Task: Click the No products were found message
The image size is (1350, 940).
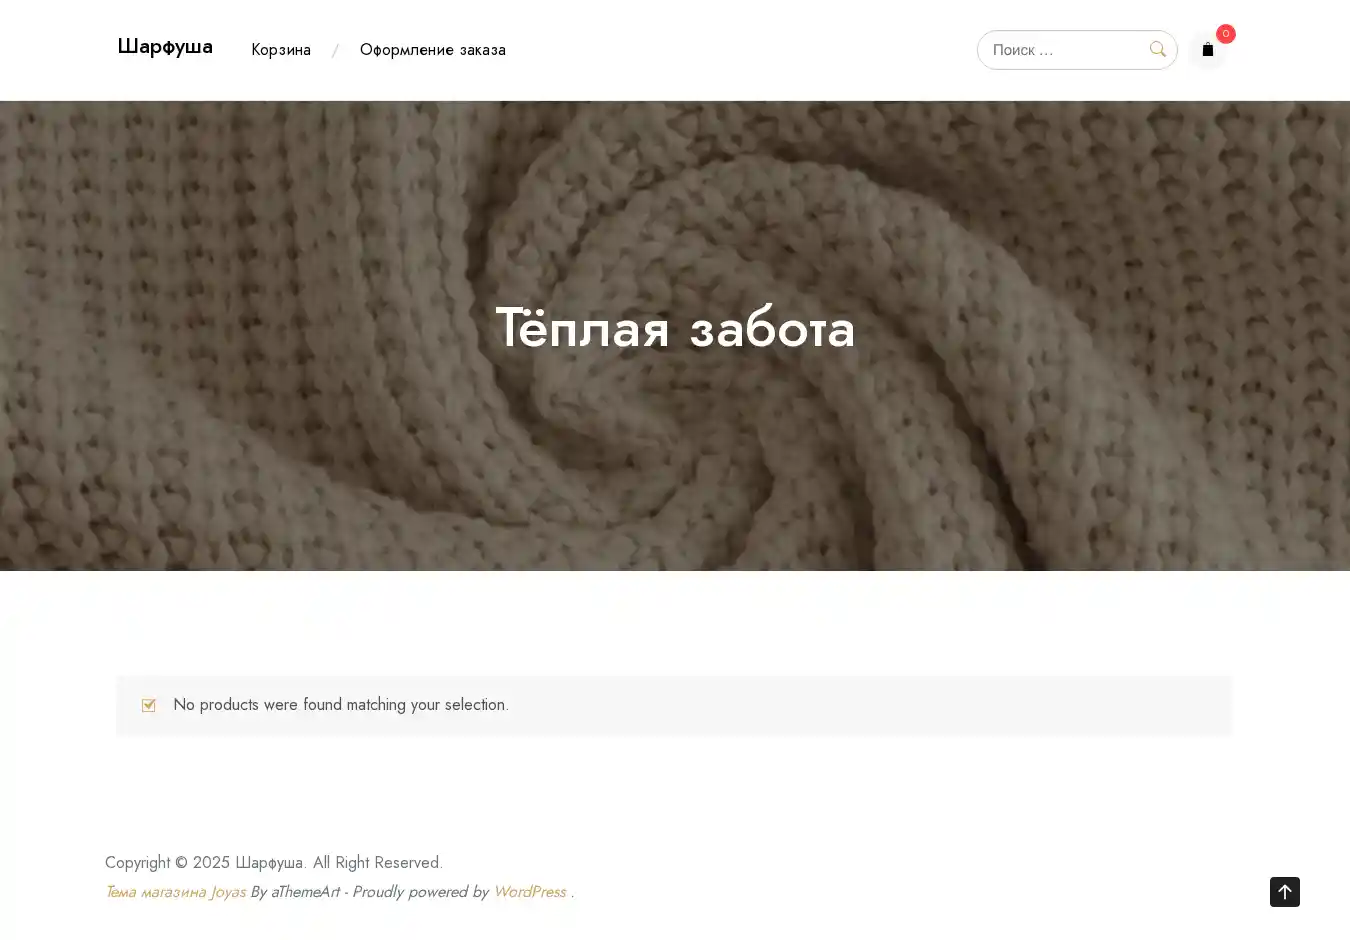Action: pos(340,705)
